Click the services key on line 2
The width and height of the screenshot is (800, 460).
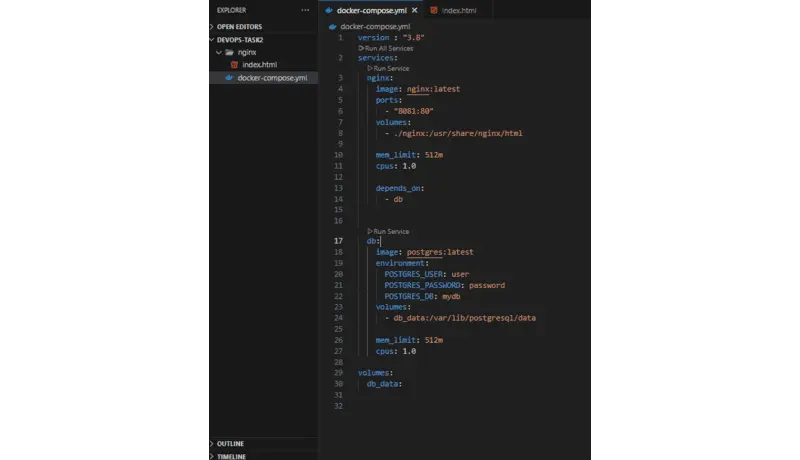(x=376, y=58)
